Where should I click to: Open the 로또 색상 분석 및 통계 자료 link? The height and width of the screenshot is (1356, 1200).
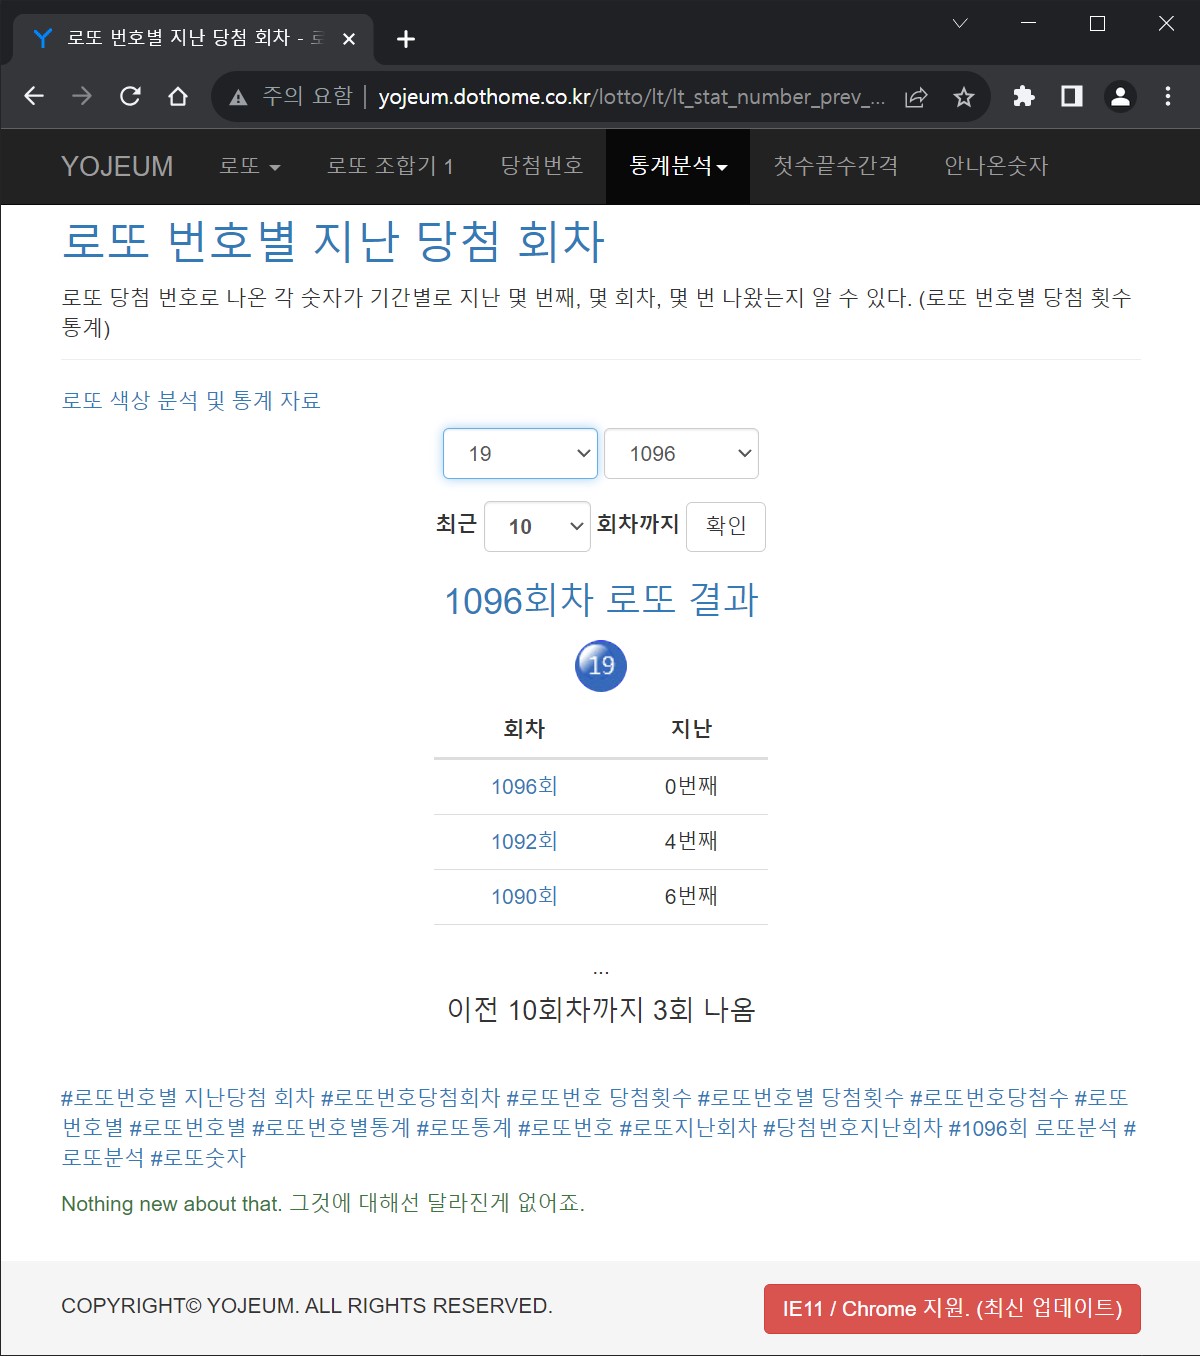point(191,401)
